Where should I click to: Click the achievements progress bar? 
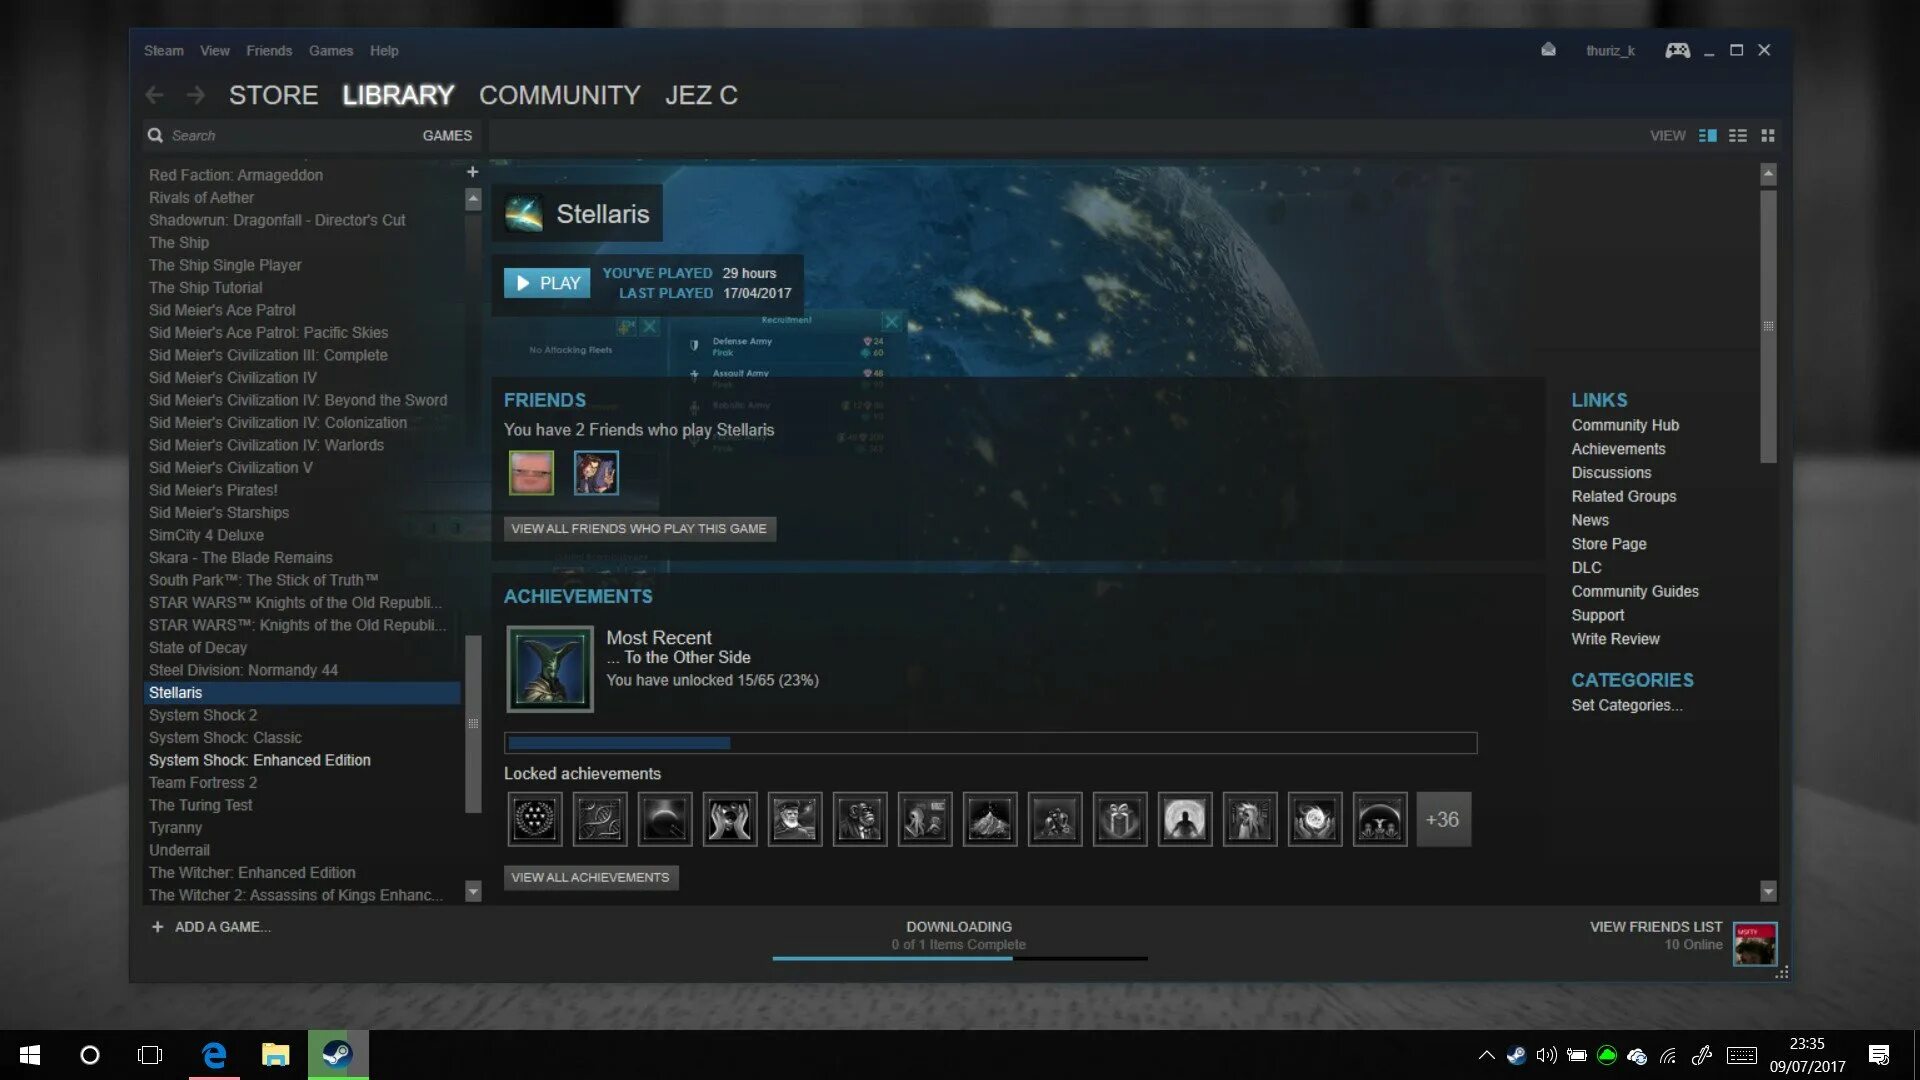(990, 743)
